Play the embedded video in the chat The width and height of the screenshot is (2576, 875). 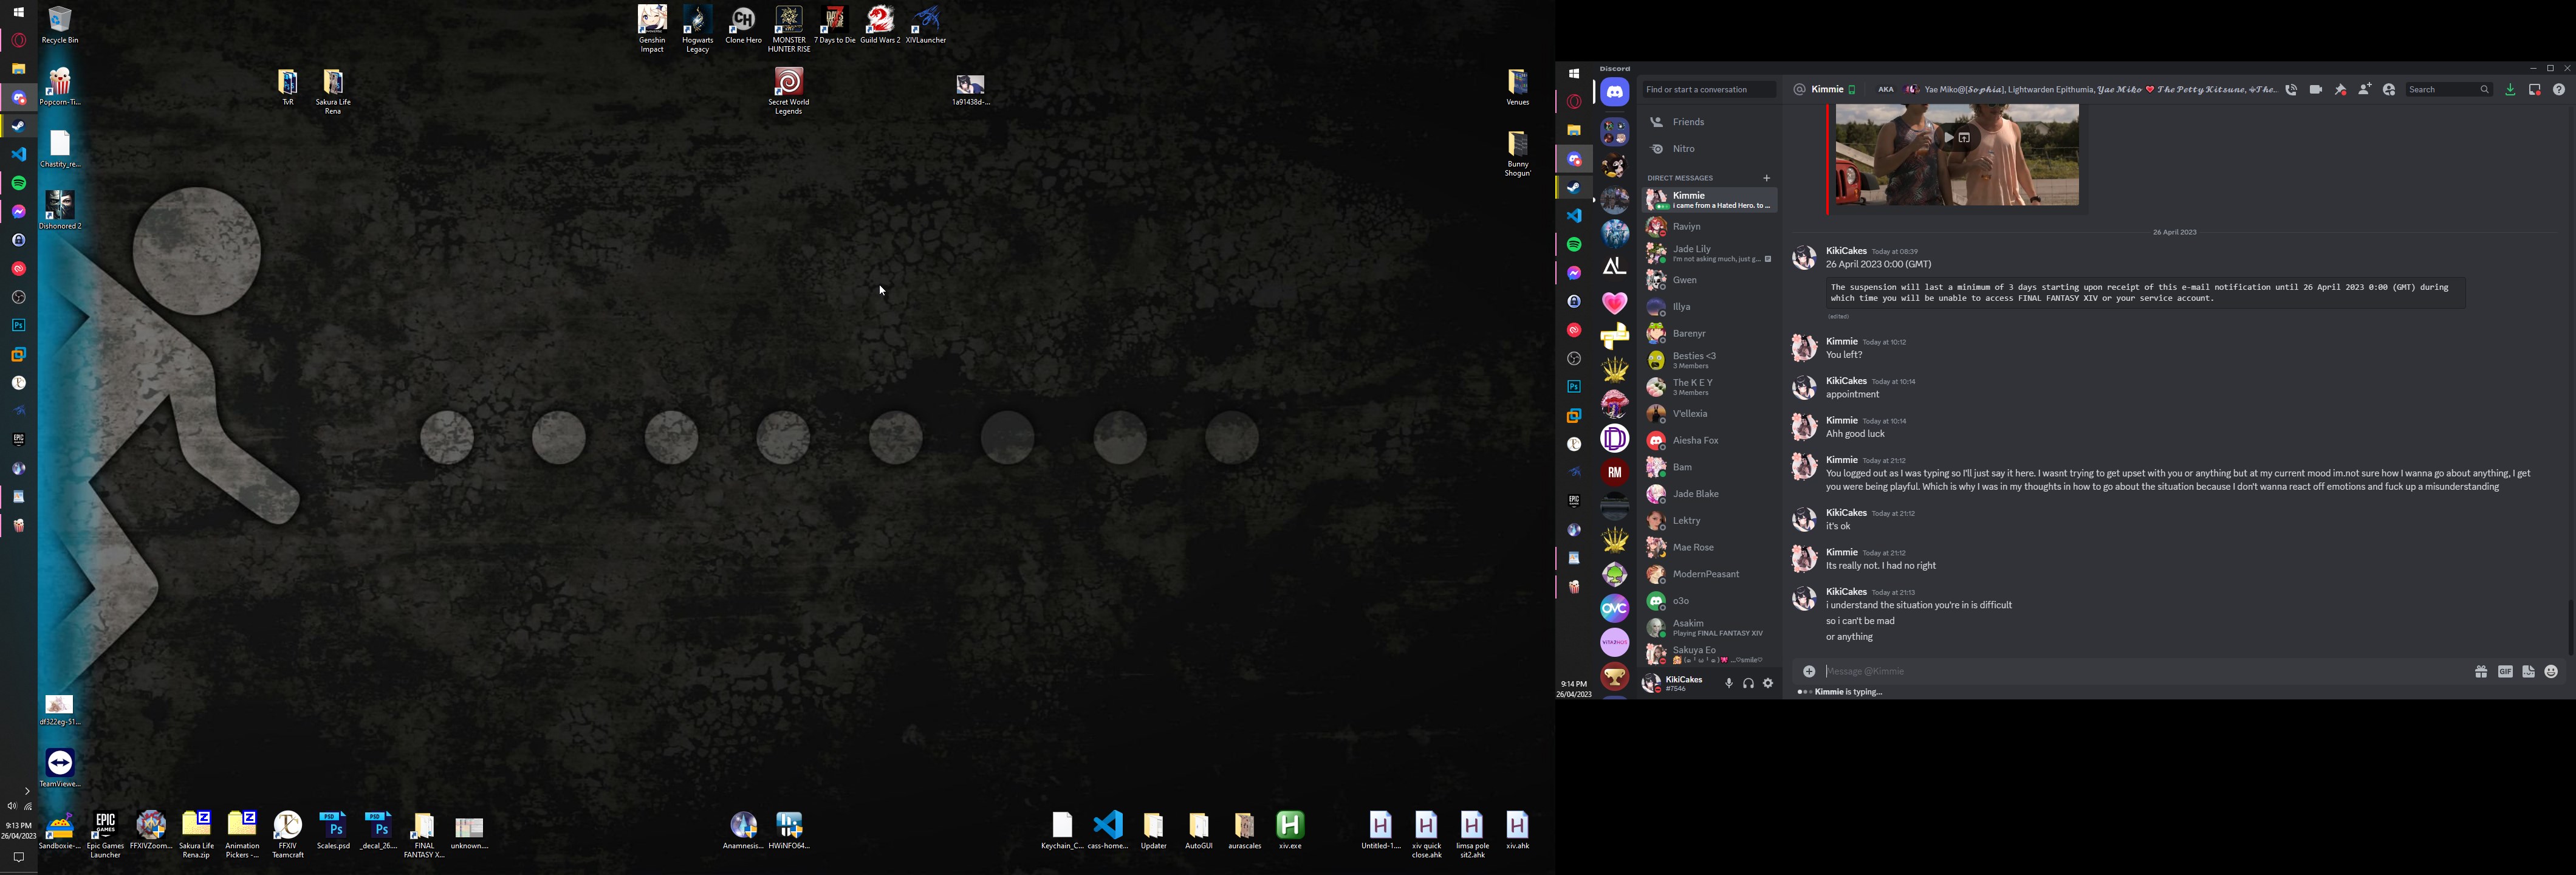click(x=1948, y=138)
